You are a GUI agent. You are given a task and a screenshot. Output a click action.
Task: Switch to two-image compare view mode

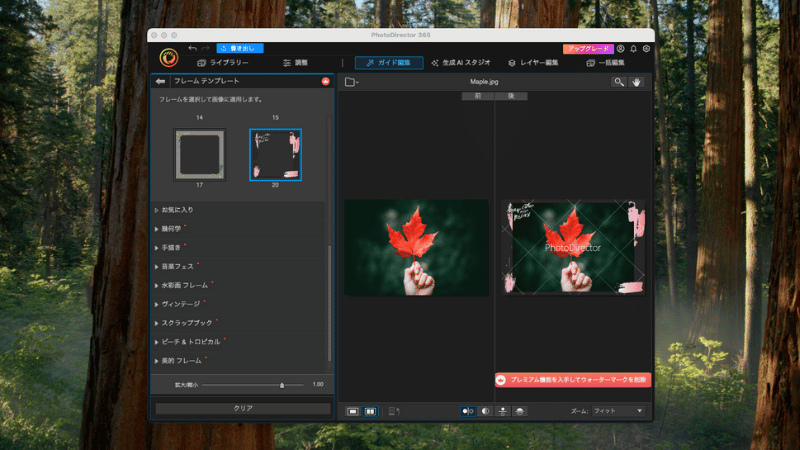[370, 411]
